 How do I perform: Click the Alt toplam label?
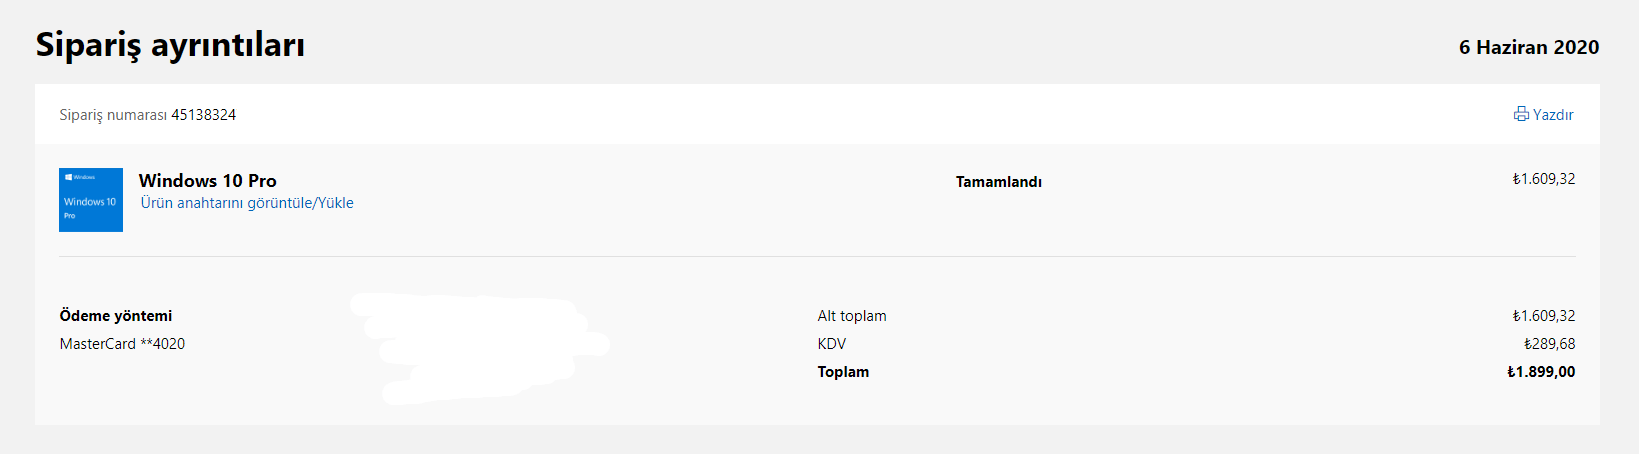click(851, 316)
